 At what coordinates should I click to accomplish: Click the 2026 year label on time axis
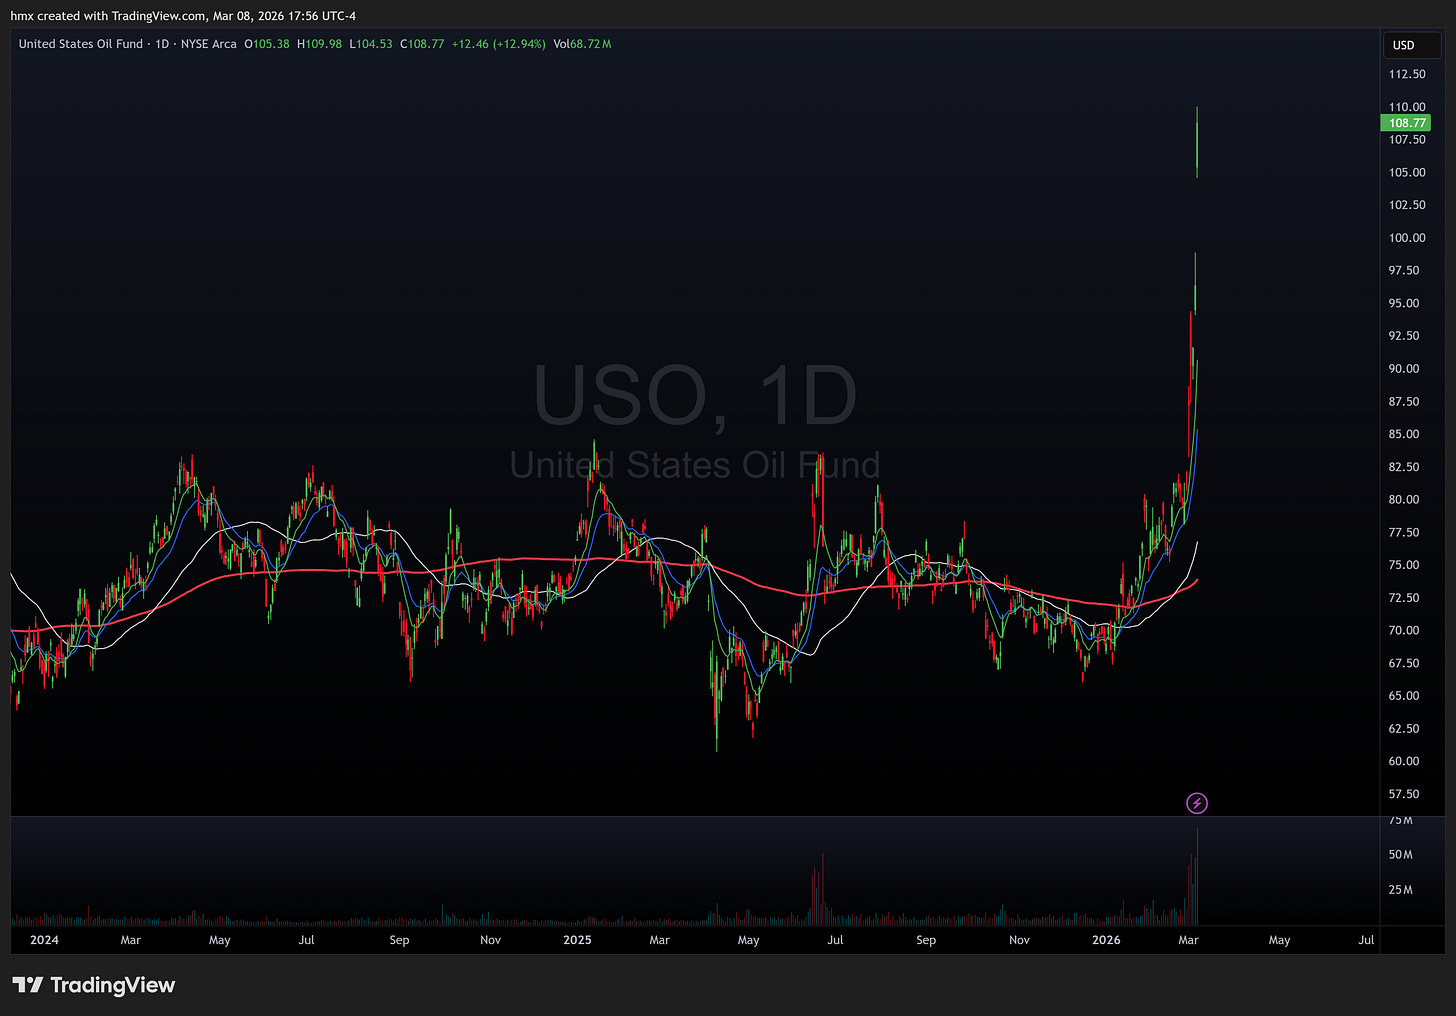[x=1106, y=940]
